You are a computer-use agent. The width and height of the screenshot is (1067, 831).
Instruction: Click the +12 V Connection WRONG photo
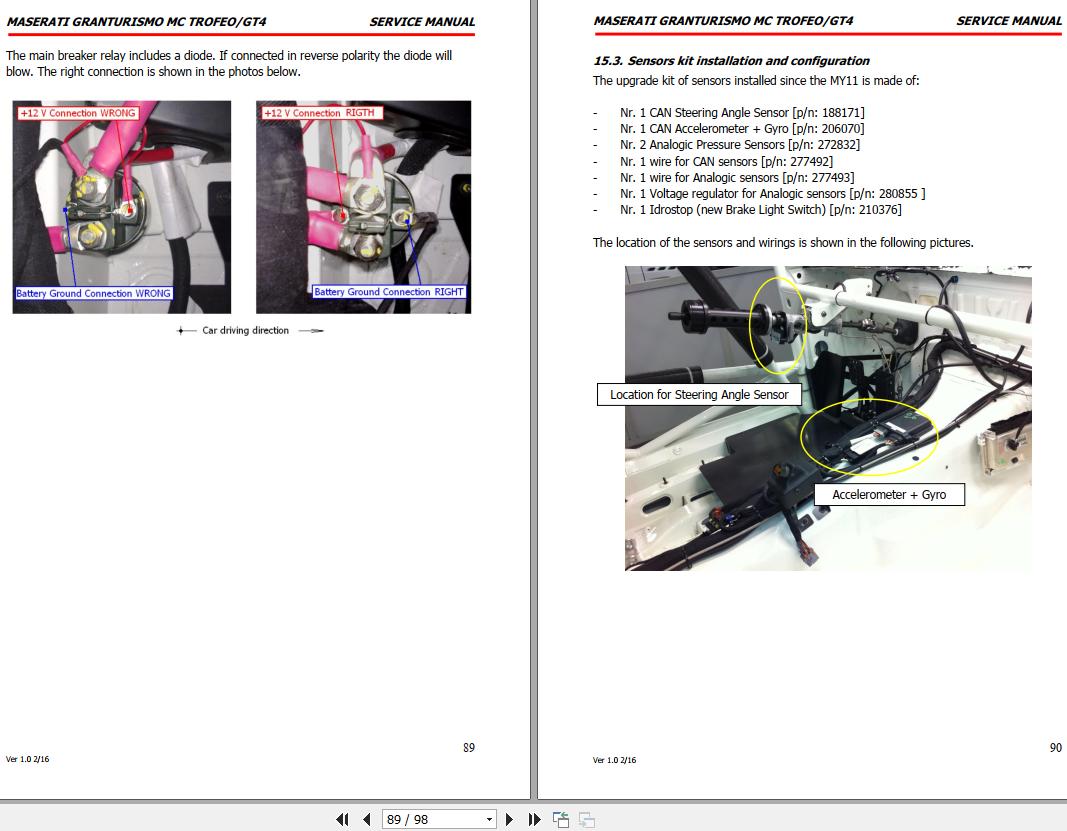[x=122, y=207]
